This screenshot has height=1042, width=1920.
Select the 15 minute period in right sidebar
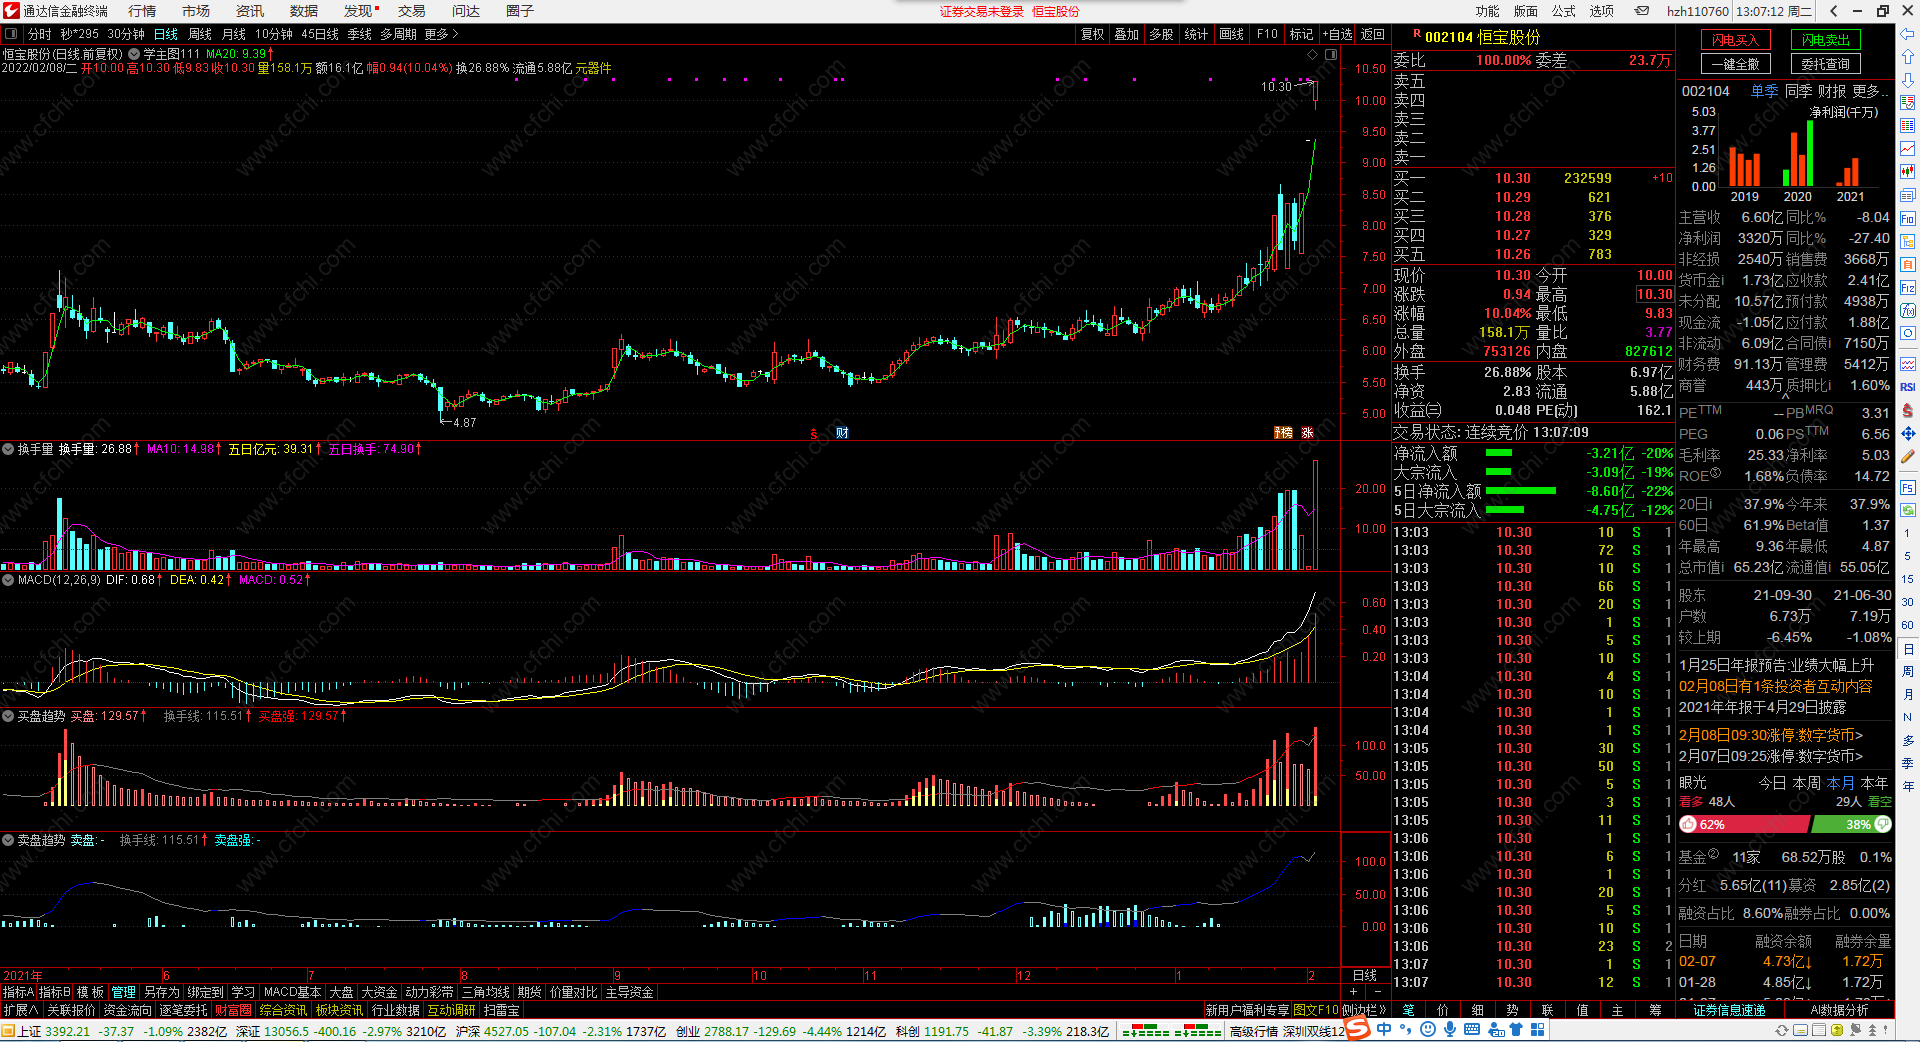coord(1908,579)
